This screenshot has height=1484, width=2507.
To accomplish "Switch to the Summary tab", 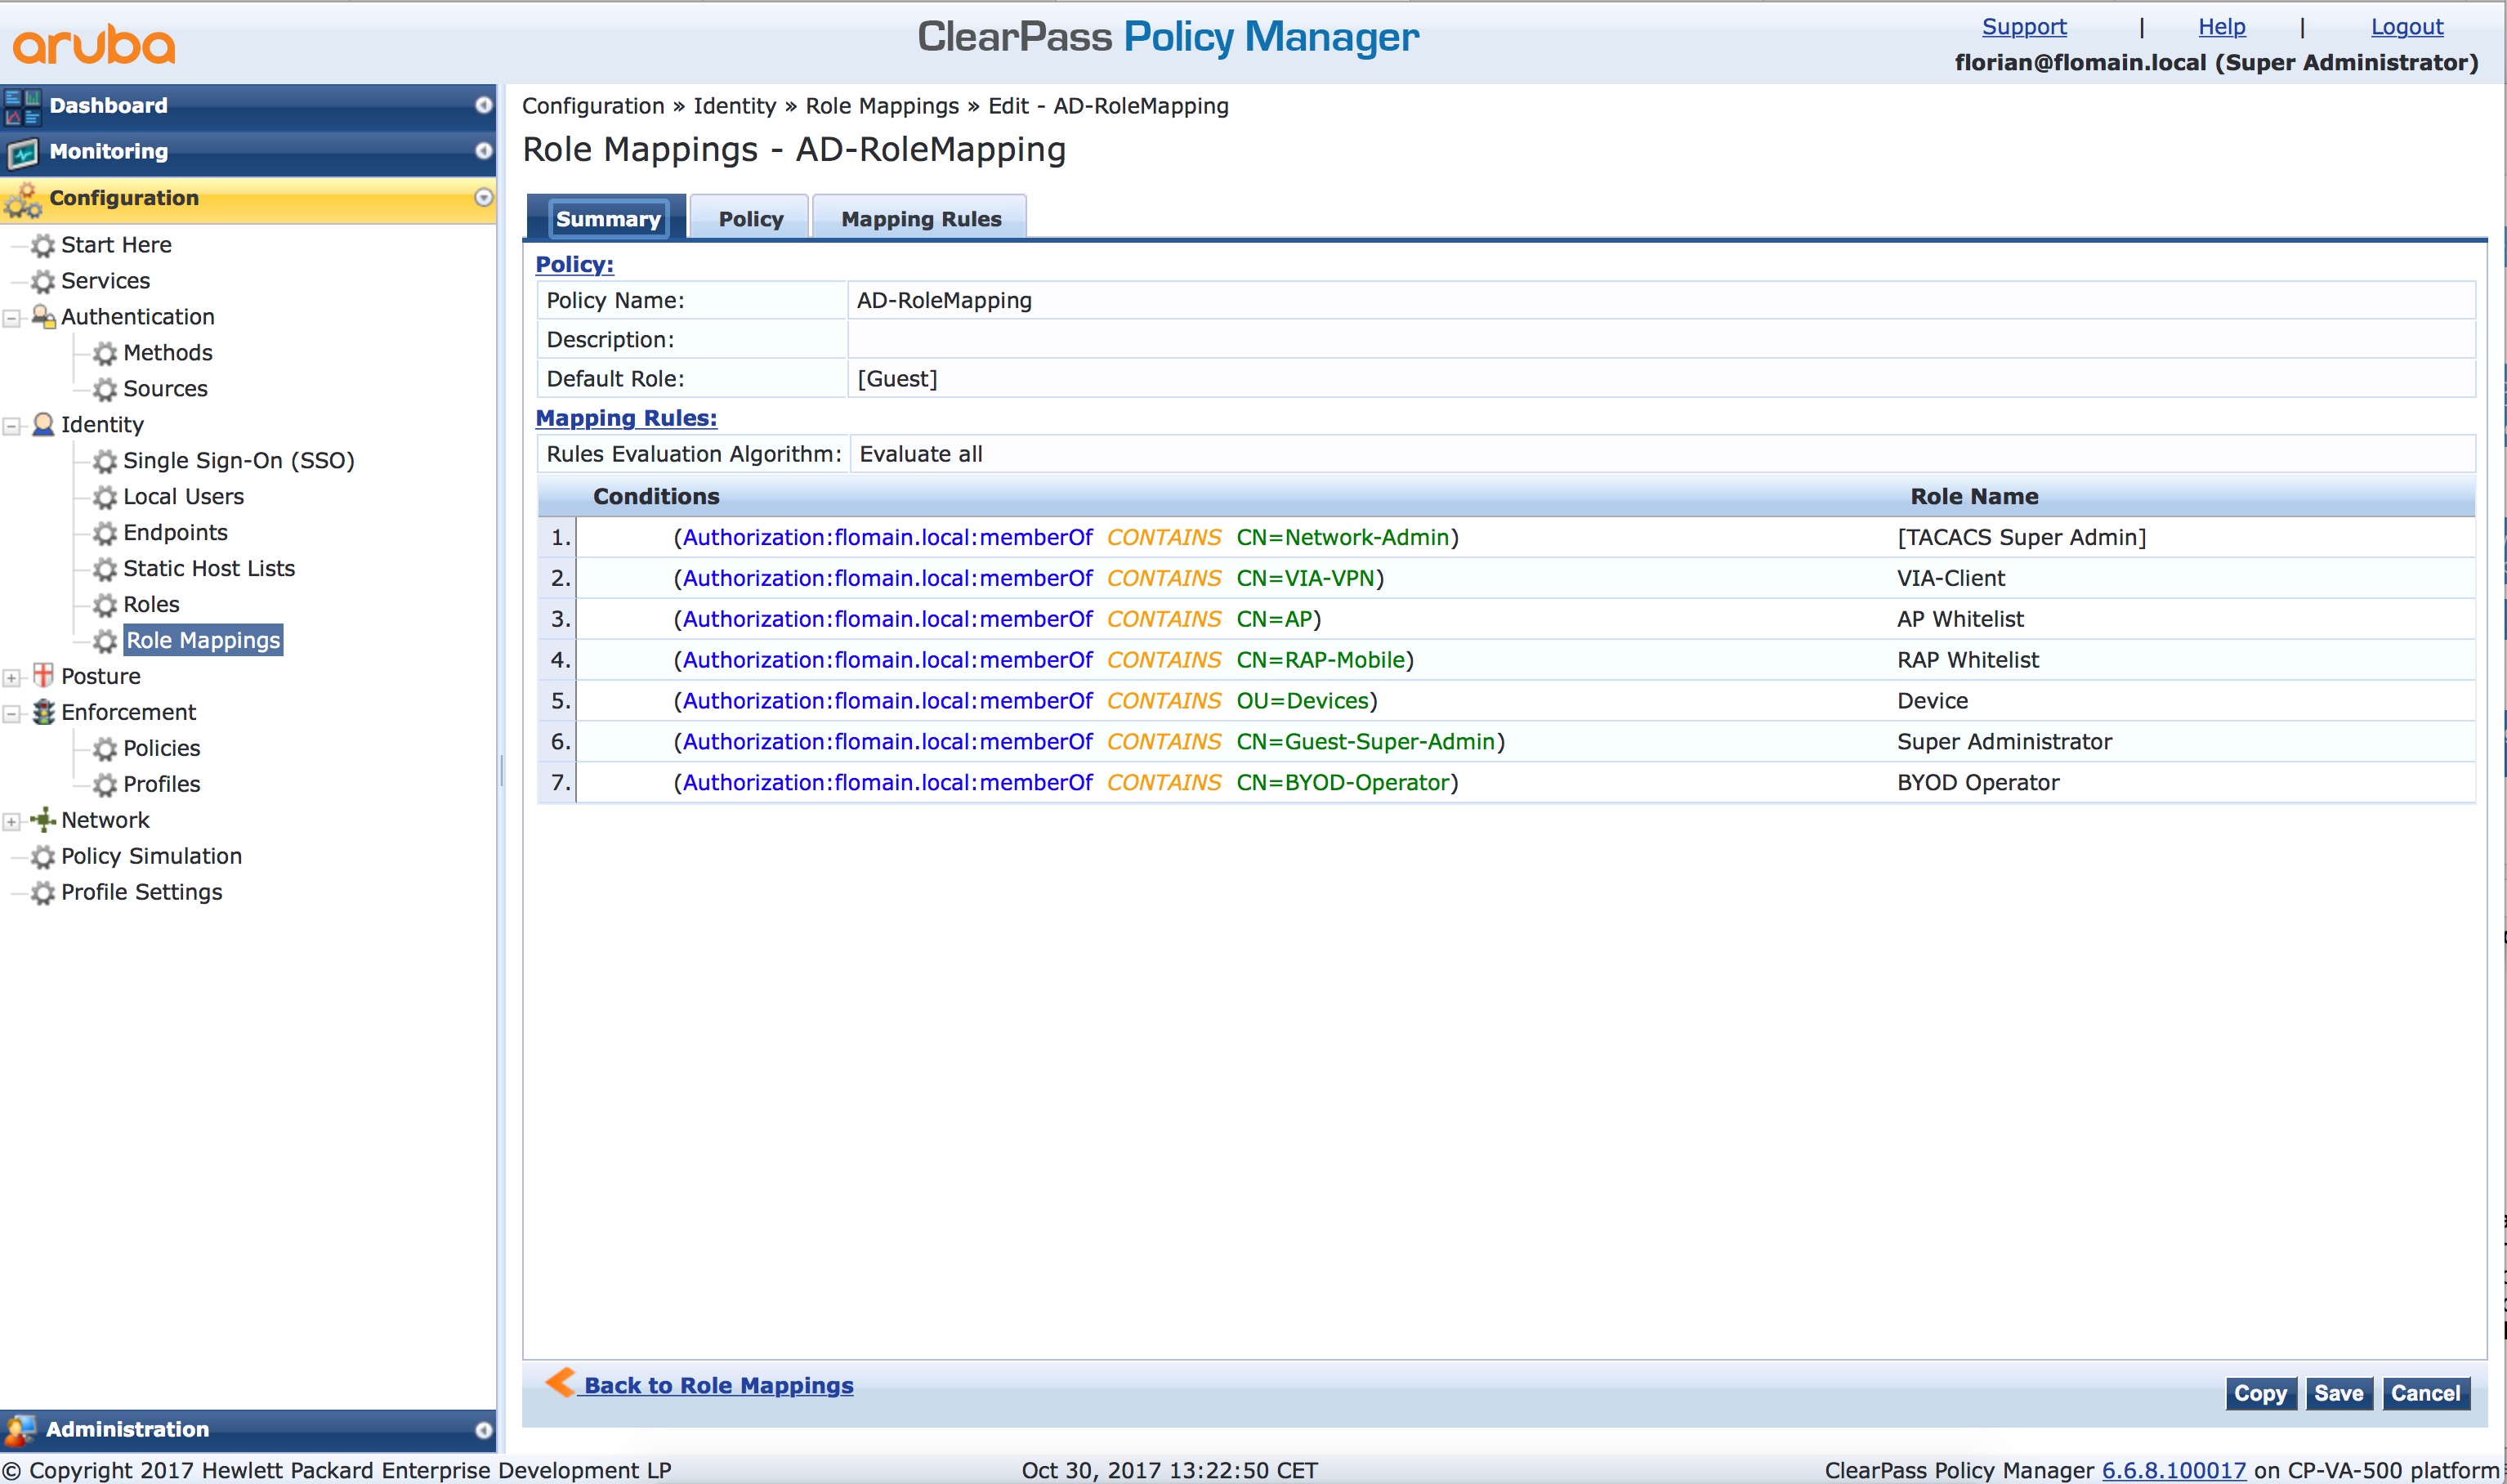I will [607, 219].
